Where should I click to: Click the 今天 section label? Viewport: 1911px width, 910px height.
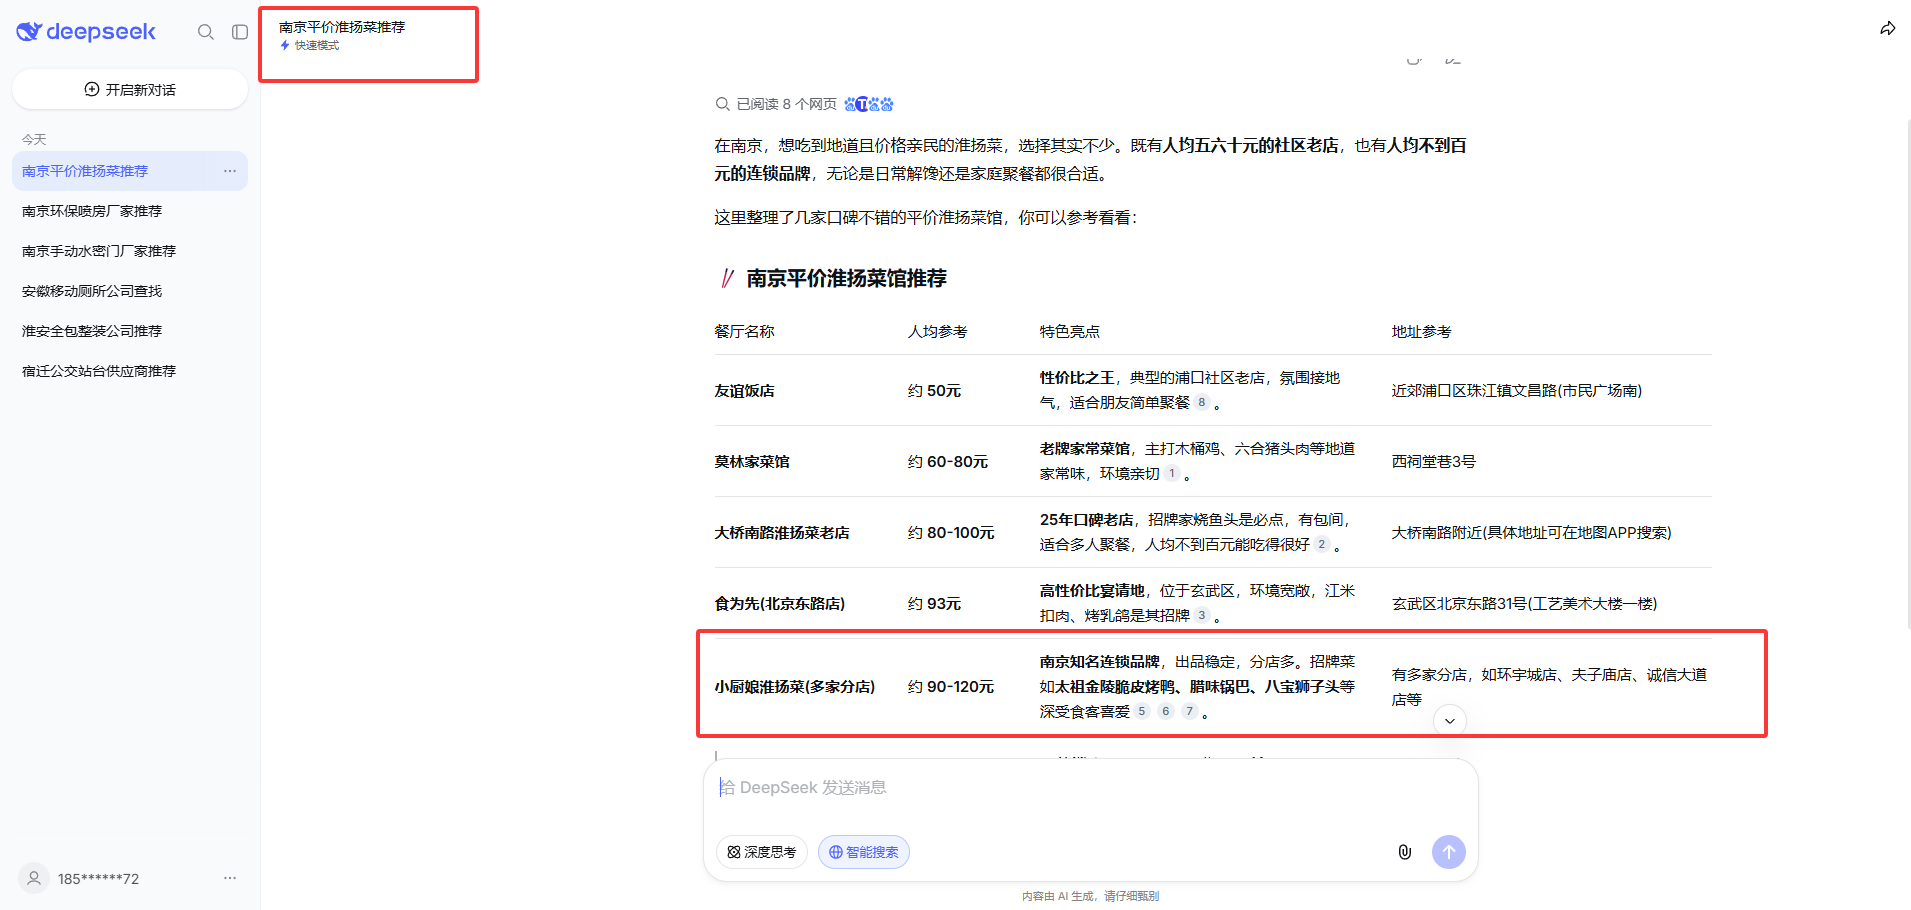[x=34, y=139]
